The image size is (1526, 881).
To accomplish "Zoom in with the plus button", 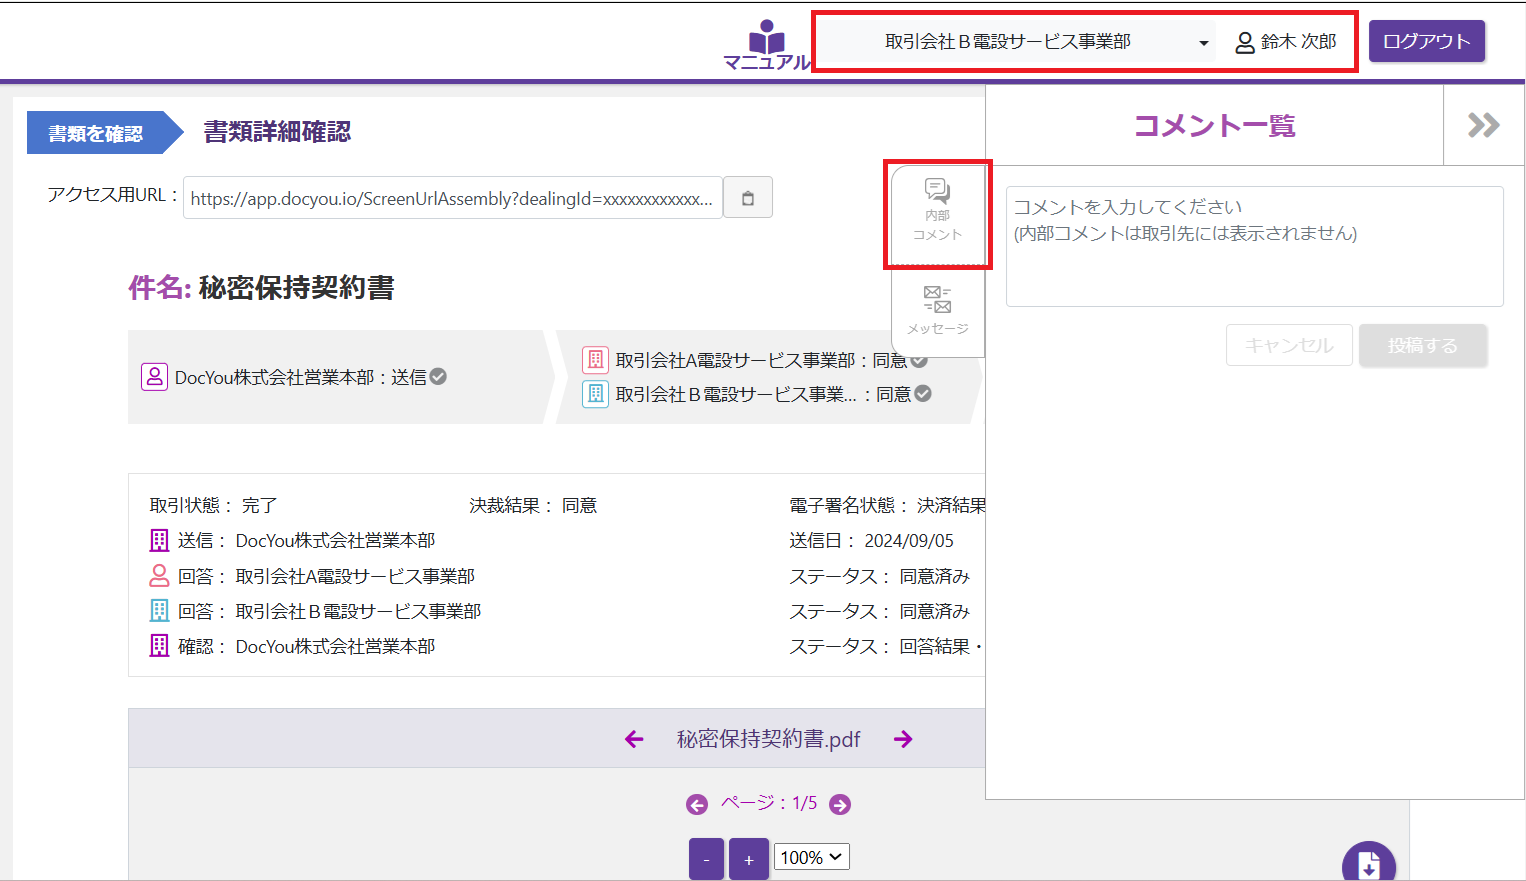I will coord(749,859).
